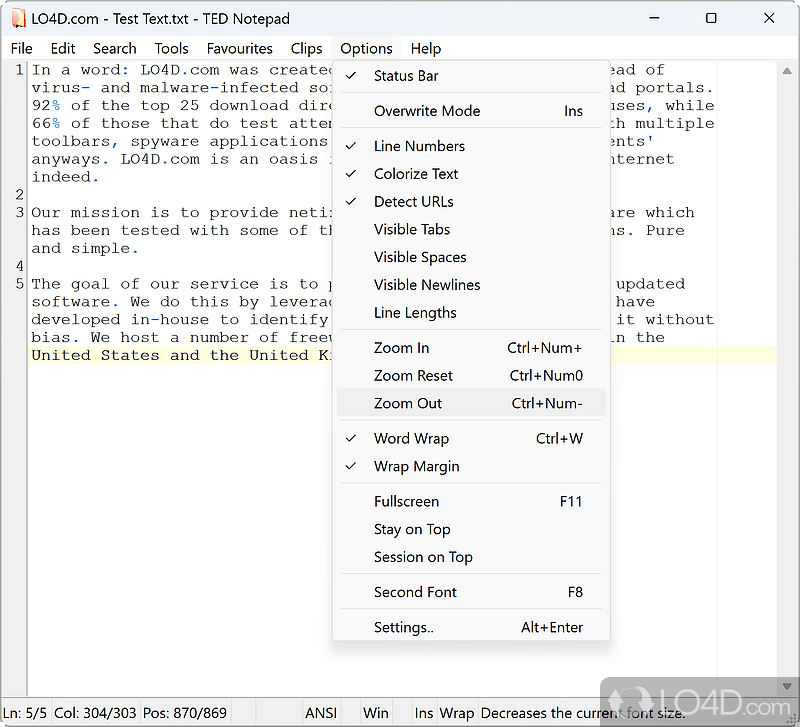Click the Col: 304/303 status field
Image resolution: width=800 pixels, height=727 pixels.
tap(95, 713)
